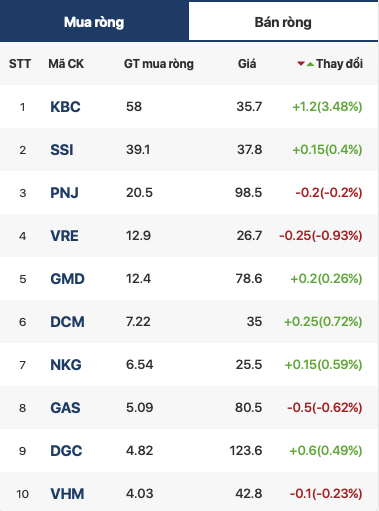Click the Mã CK column header

coord(66,64)
